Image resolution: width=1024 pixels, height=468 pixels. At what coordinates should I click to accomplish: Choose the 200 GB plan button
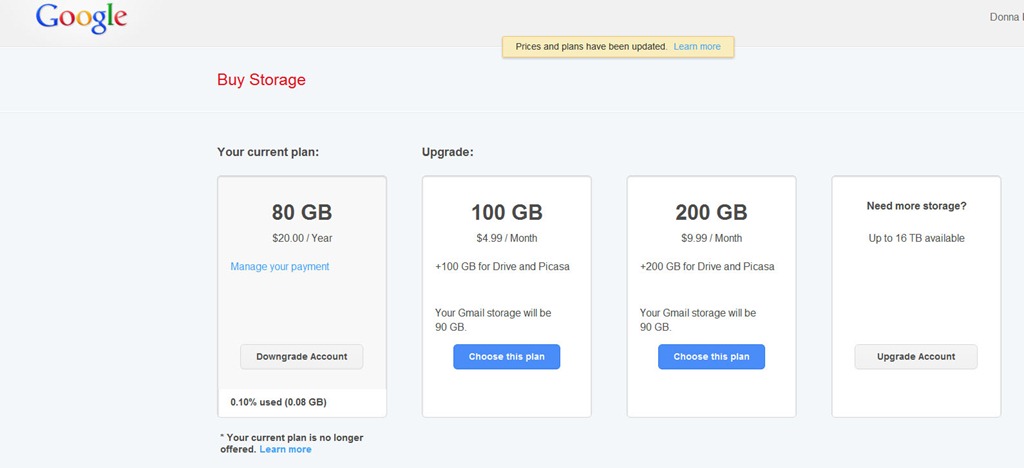point(711,357)
